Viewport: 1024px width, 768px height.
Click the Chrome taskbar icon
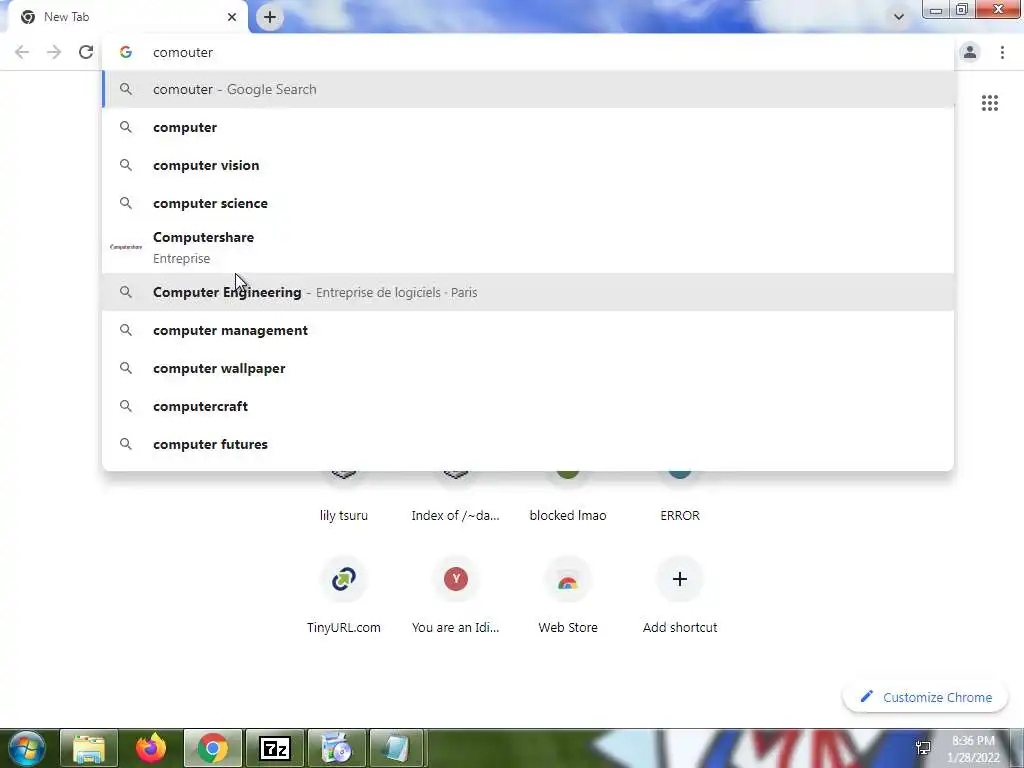point(213,748)
